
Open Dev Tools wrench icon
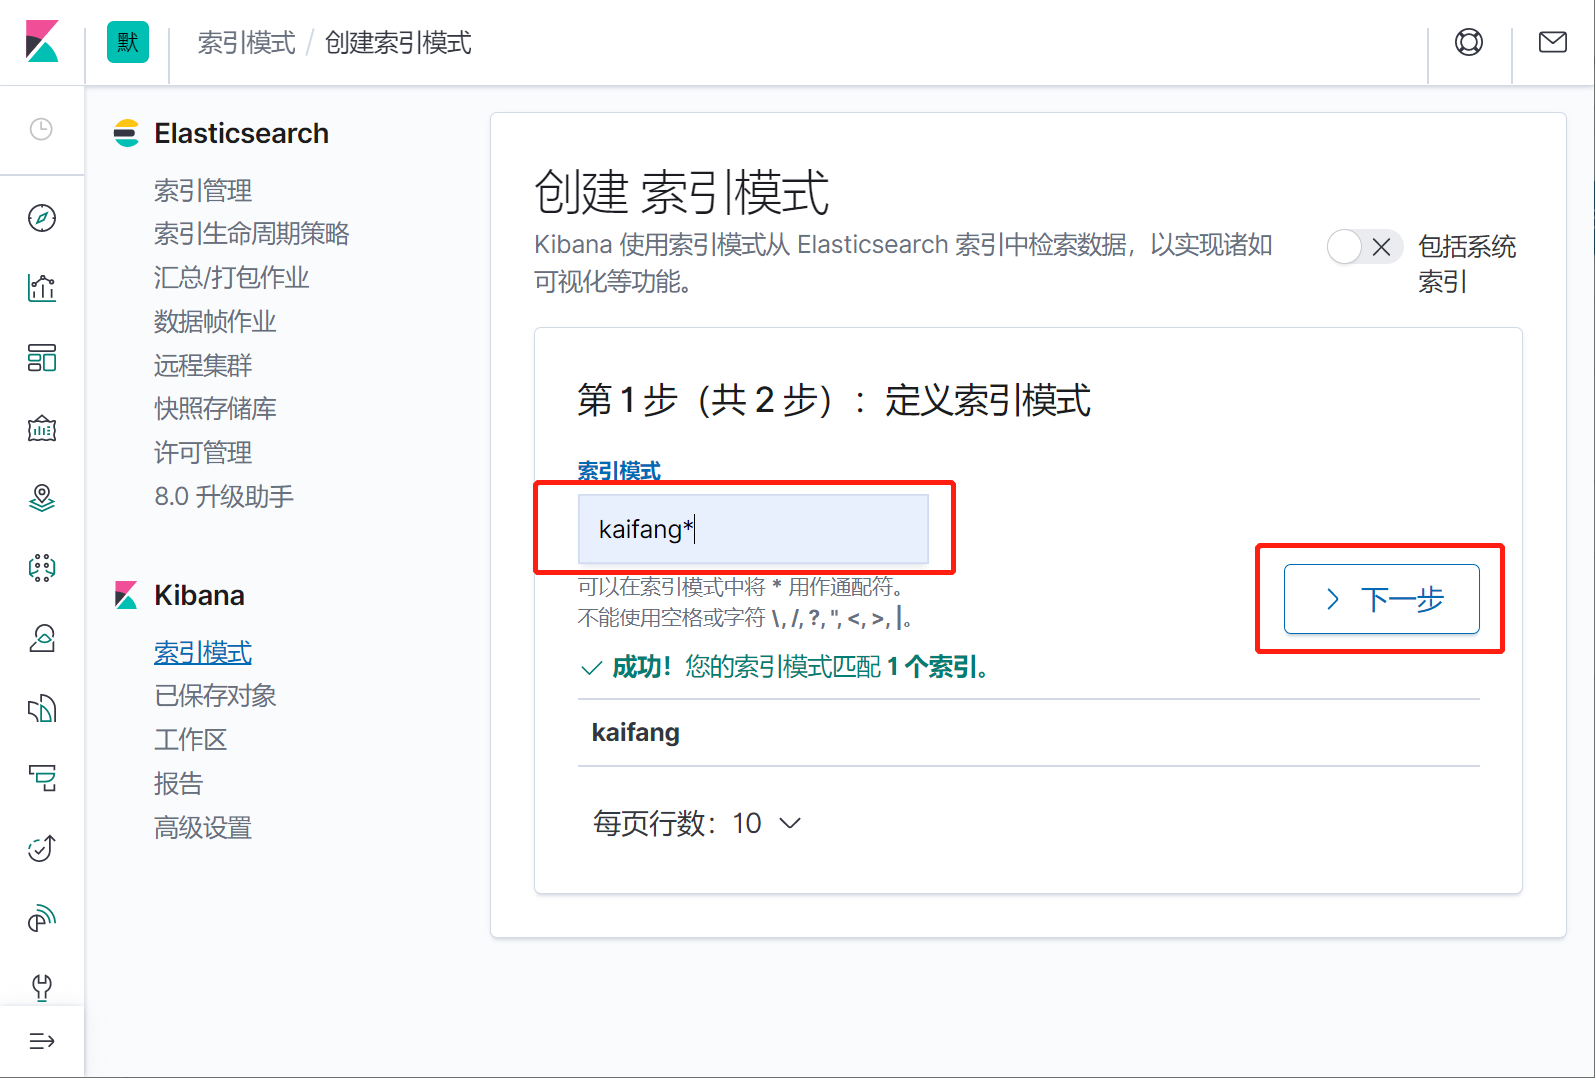tap(42, 987)
